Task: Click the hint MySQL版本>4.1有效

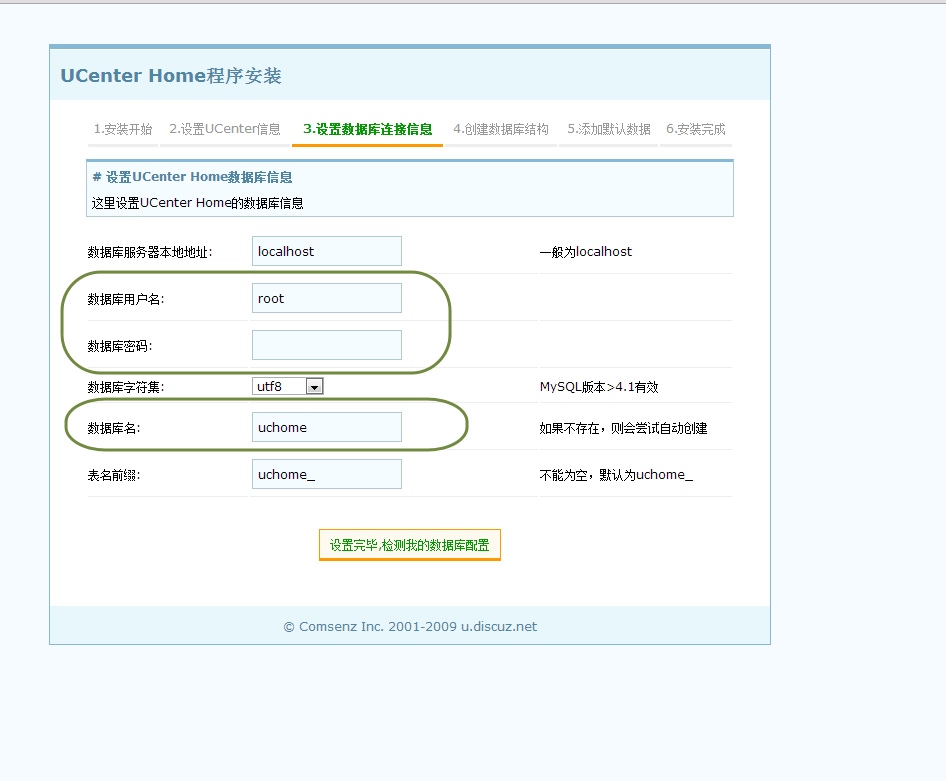Action: click(x=599, y=387)
